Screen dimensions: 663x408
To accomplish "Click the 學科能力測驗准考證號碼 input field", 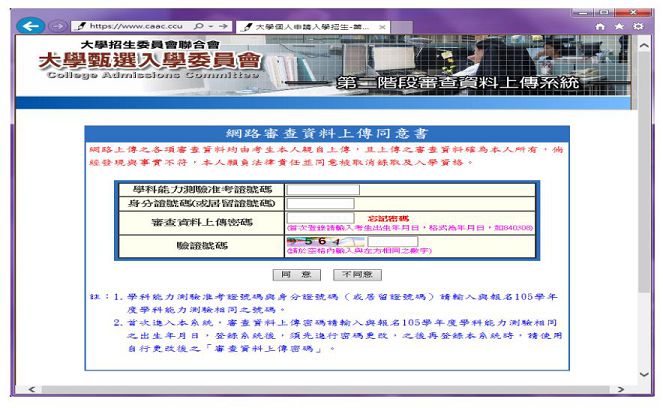I will (x=323, y=190).
